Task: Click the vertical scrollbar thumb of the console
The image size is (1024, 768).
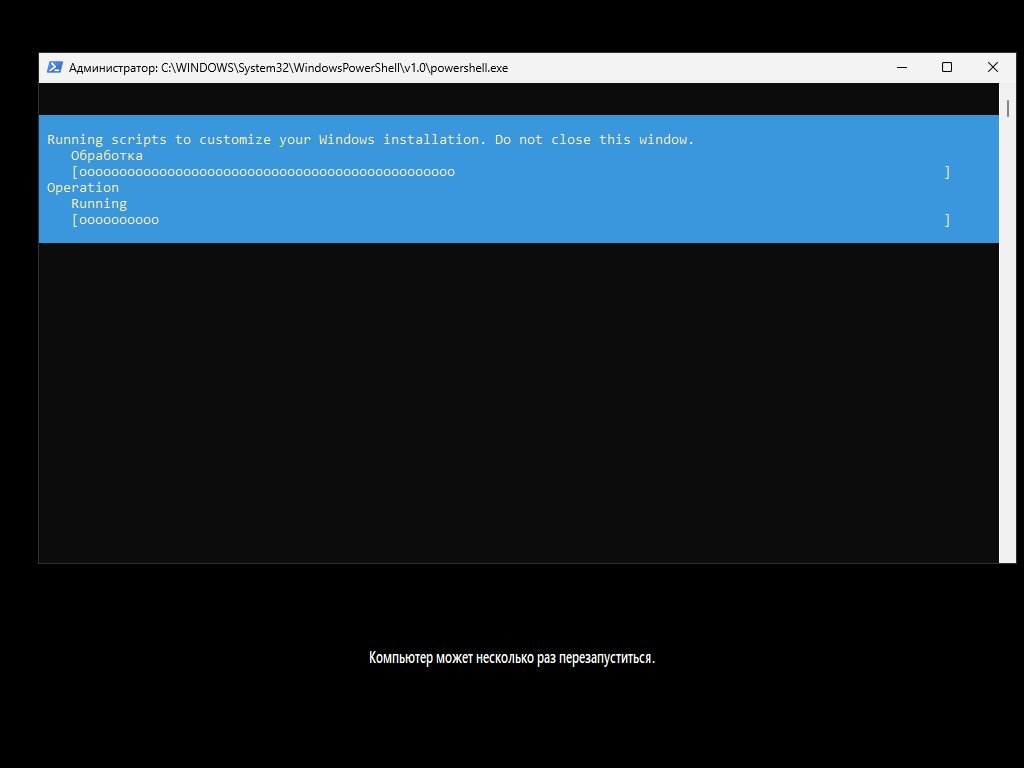Action: pyautogui.click(x=1008, y=108)
